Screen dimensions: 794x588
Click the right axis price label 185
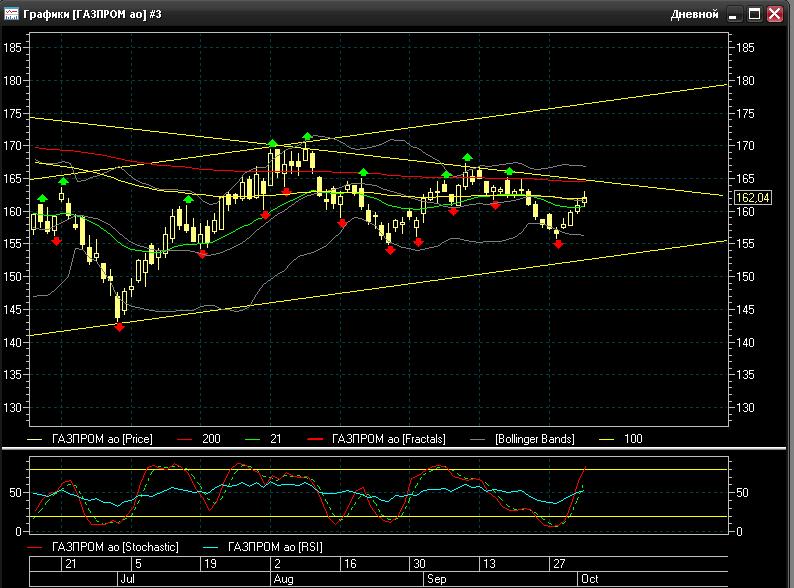tap(745, 48)
